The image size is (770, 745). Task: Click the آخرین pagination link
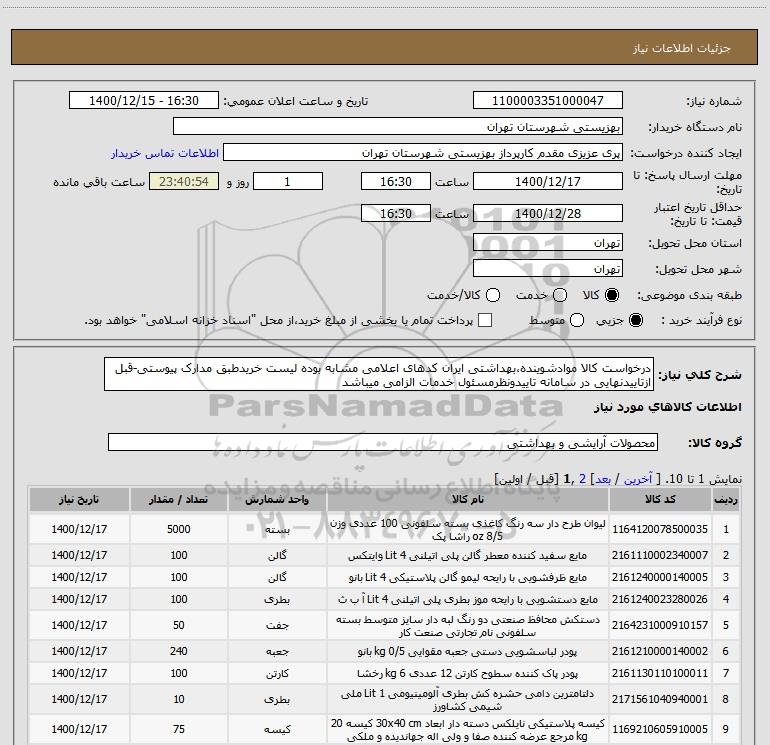click(637, 479)
